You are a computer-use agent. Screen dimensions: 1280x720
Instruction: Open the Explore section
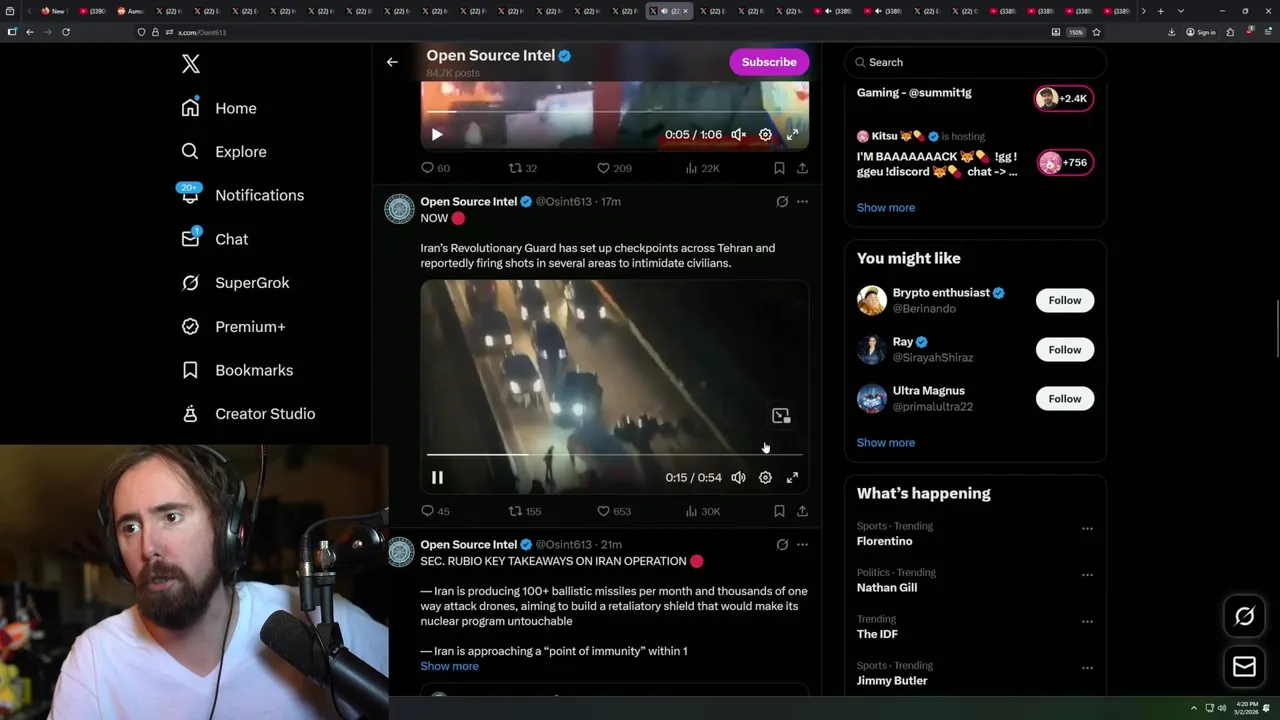click(x=224, y=152)
